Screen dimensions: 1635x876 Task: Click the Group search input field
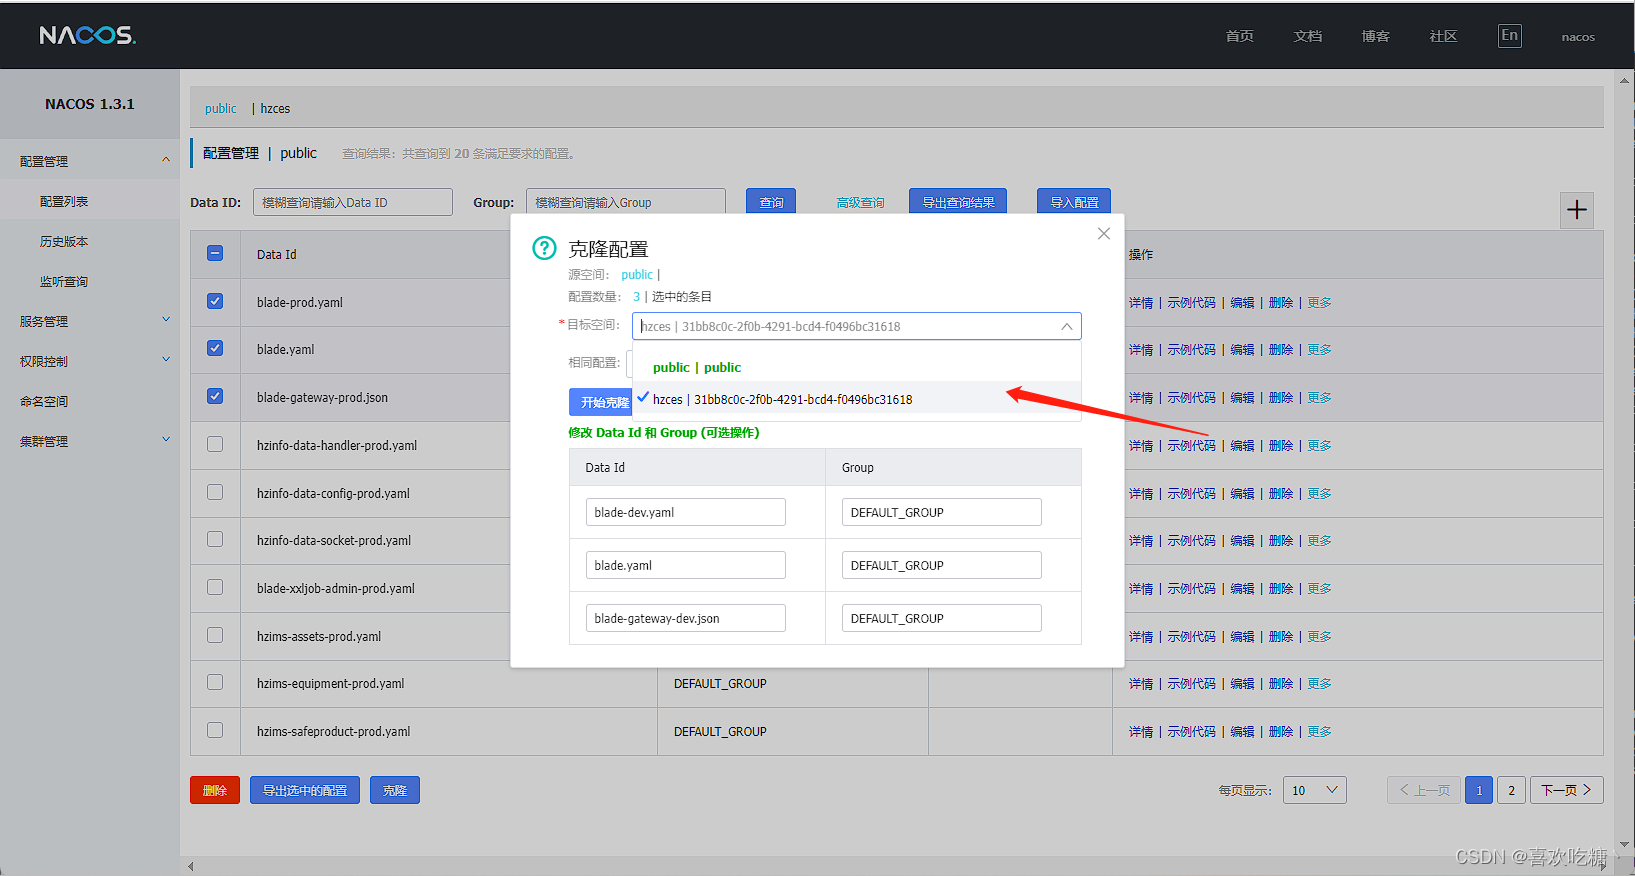[x=626, y=202]
